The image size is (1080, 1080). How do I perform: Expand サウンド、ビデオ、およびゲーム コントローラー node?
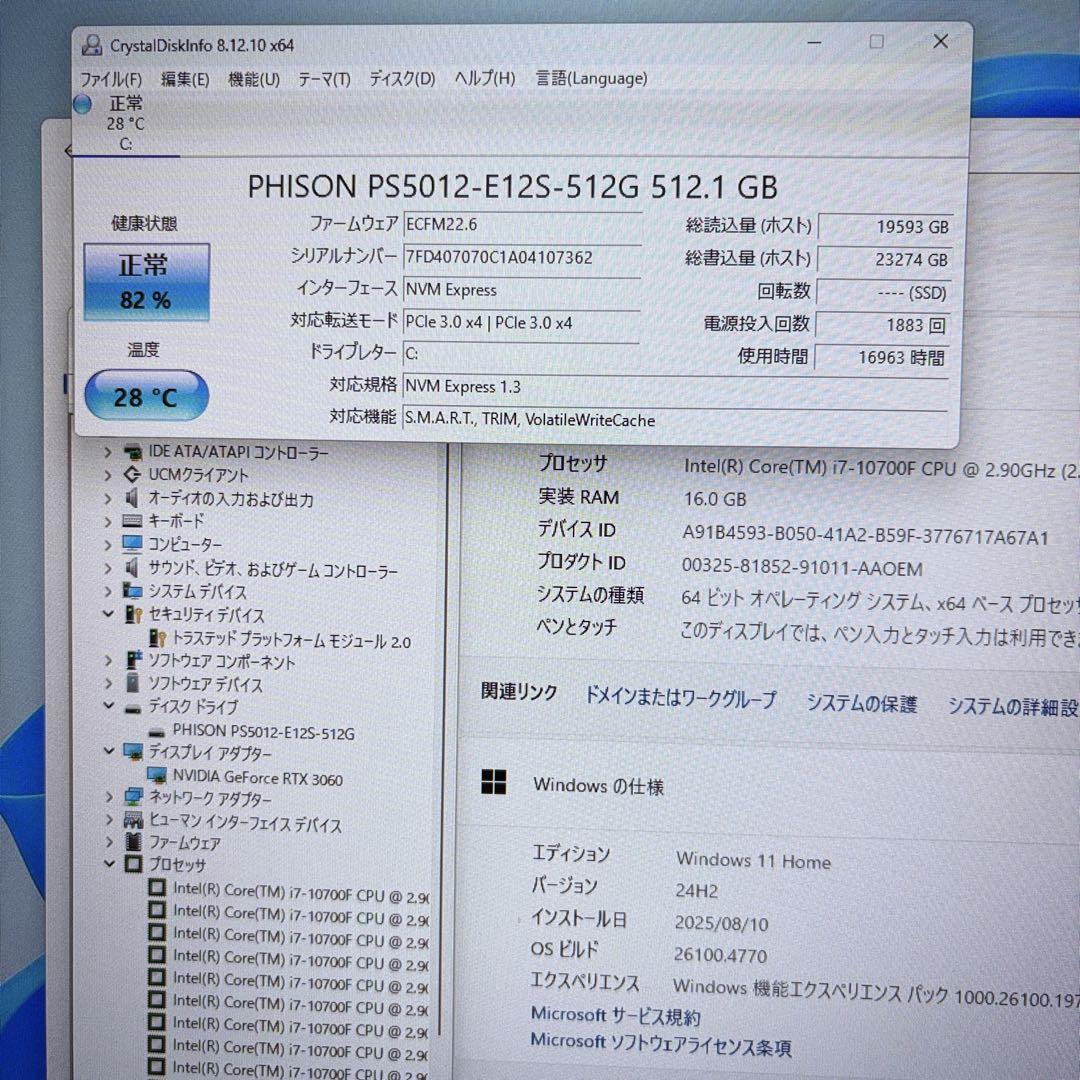click(x=108, y=569)
